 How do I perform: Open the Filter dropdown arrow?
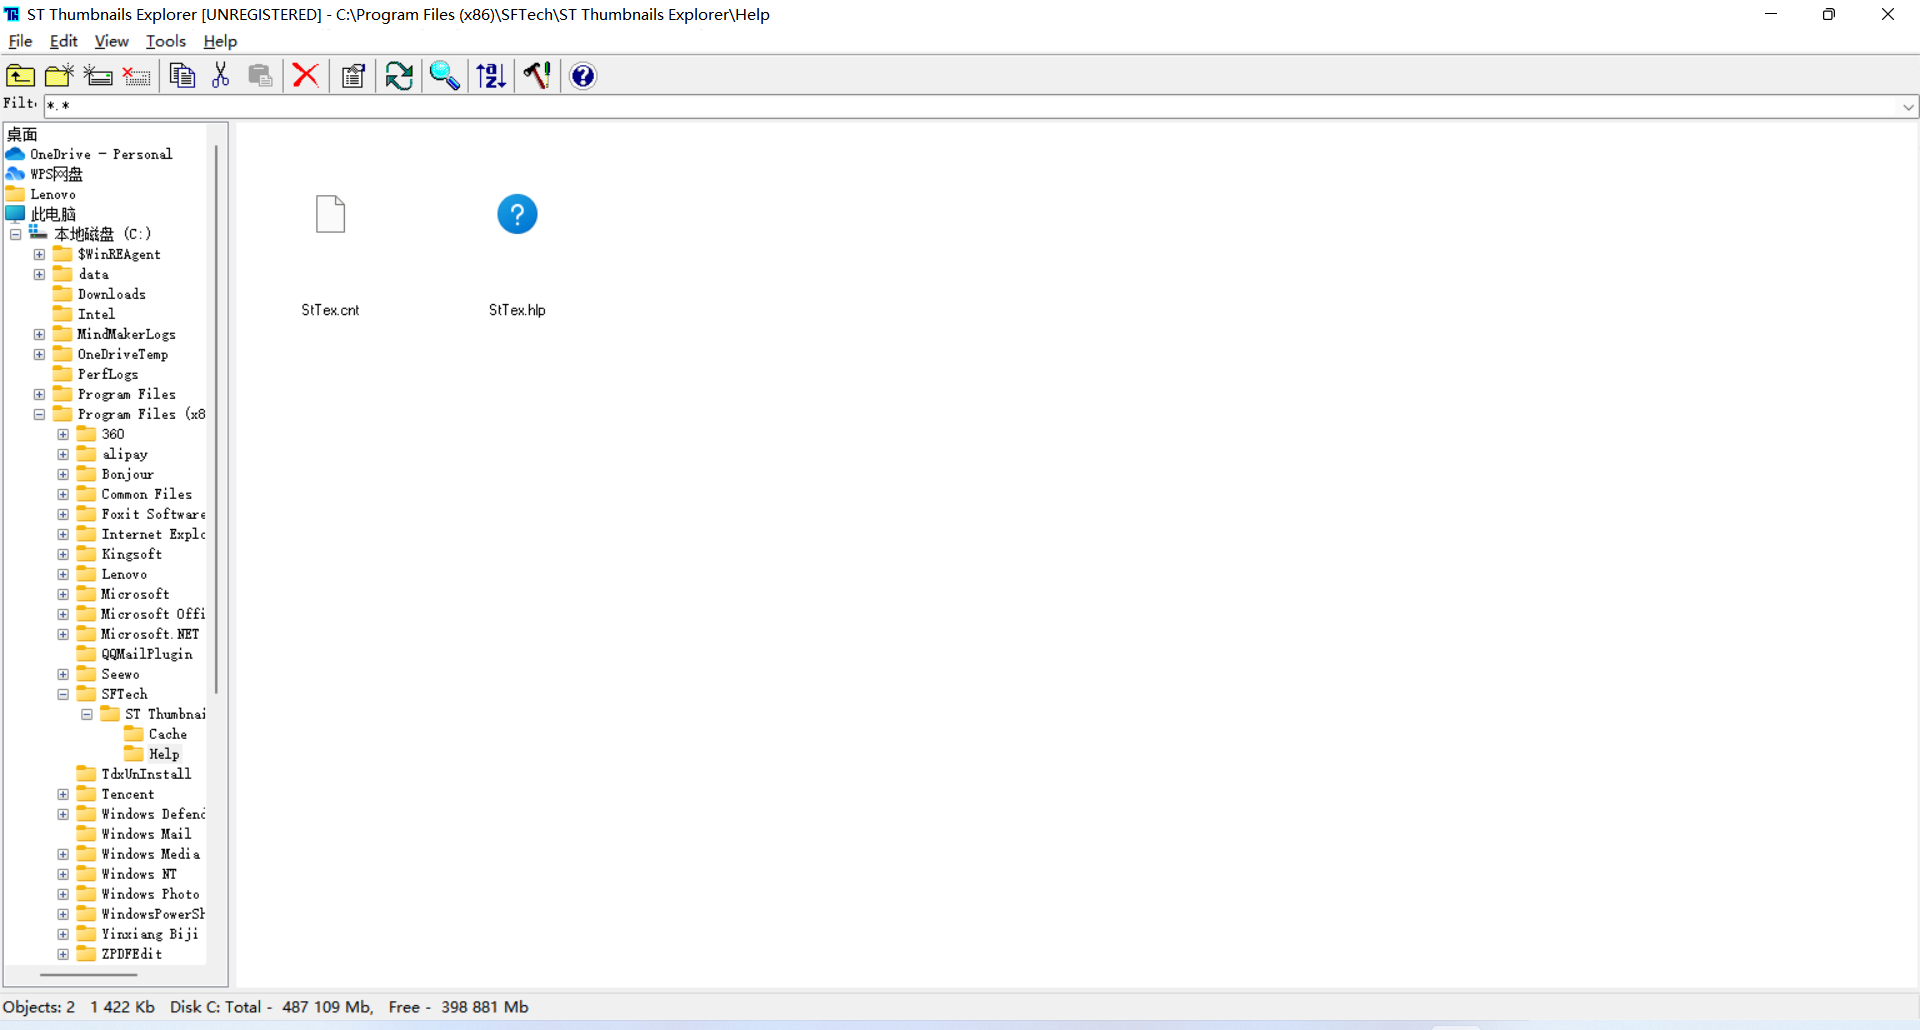(1907, 107)
